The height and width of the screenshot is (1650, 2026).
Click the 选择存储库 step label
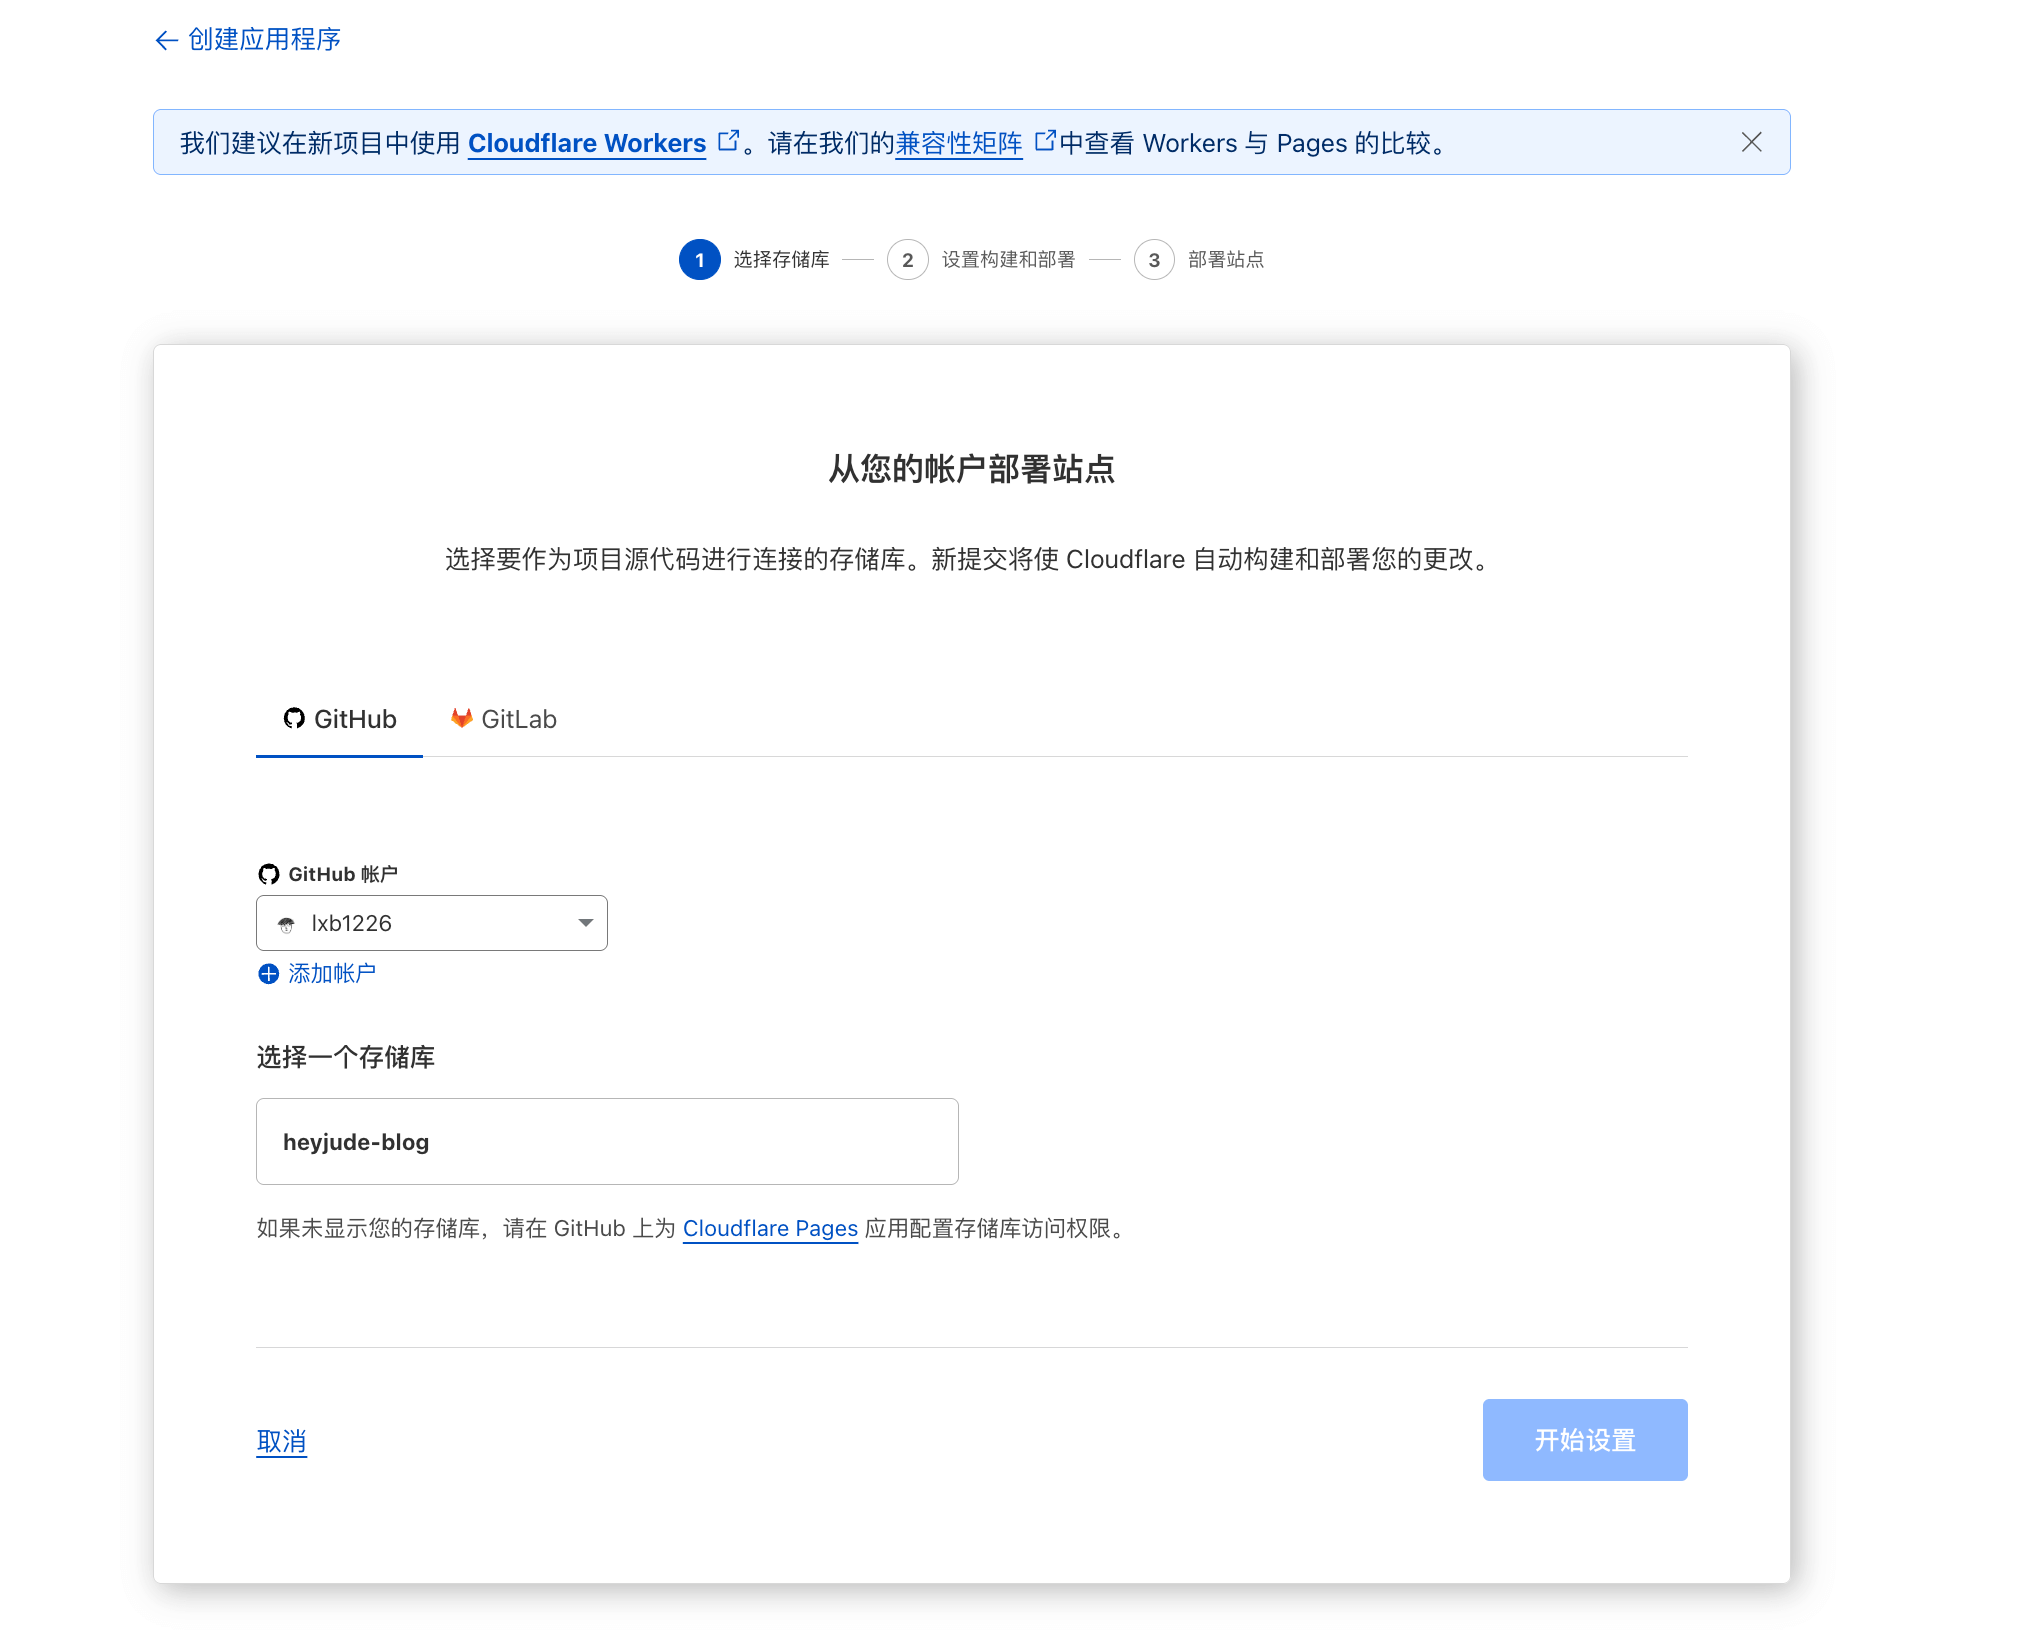pyautogui.click(x=782, y=260)
